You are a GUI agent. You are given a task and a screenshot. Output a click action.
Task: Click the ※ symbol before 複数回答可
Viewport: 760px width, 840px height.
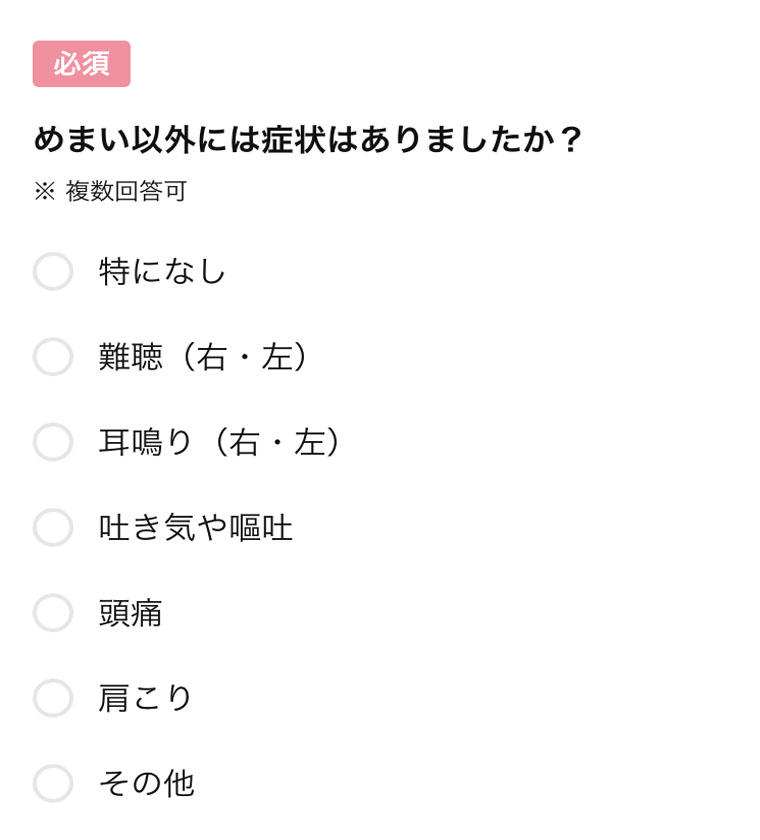[x=45, y=191]
